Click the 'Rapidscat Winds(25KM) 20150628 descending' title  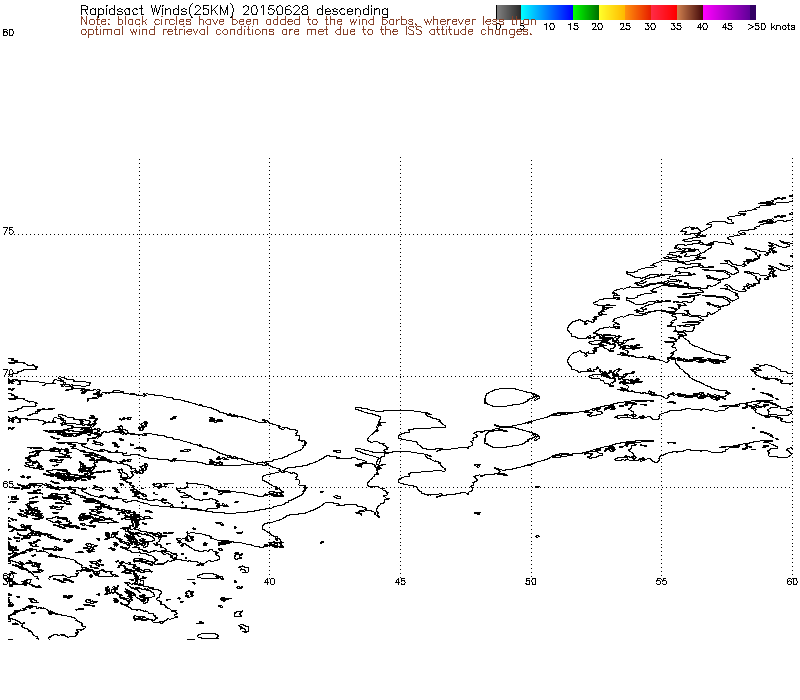click(234, 10)
